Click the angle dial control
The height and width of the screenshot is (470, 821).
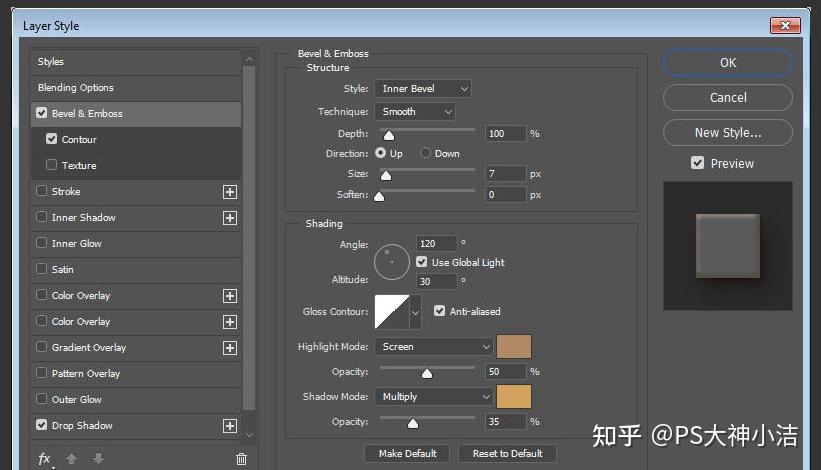coord(392,262)
